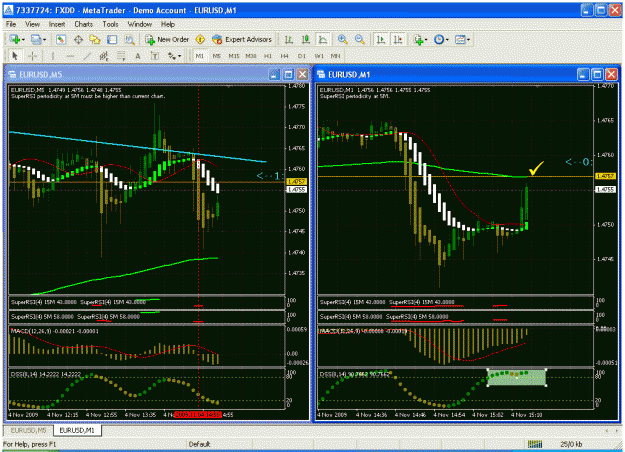Screen dimensions: 625x452
Task: Zoom out of the chart
Action: [360, 39]
